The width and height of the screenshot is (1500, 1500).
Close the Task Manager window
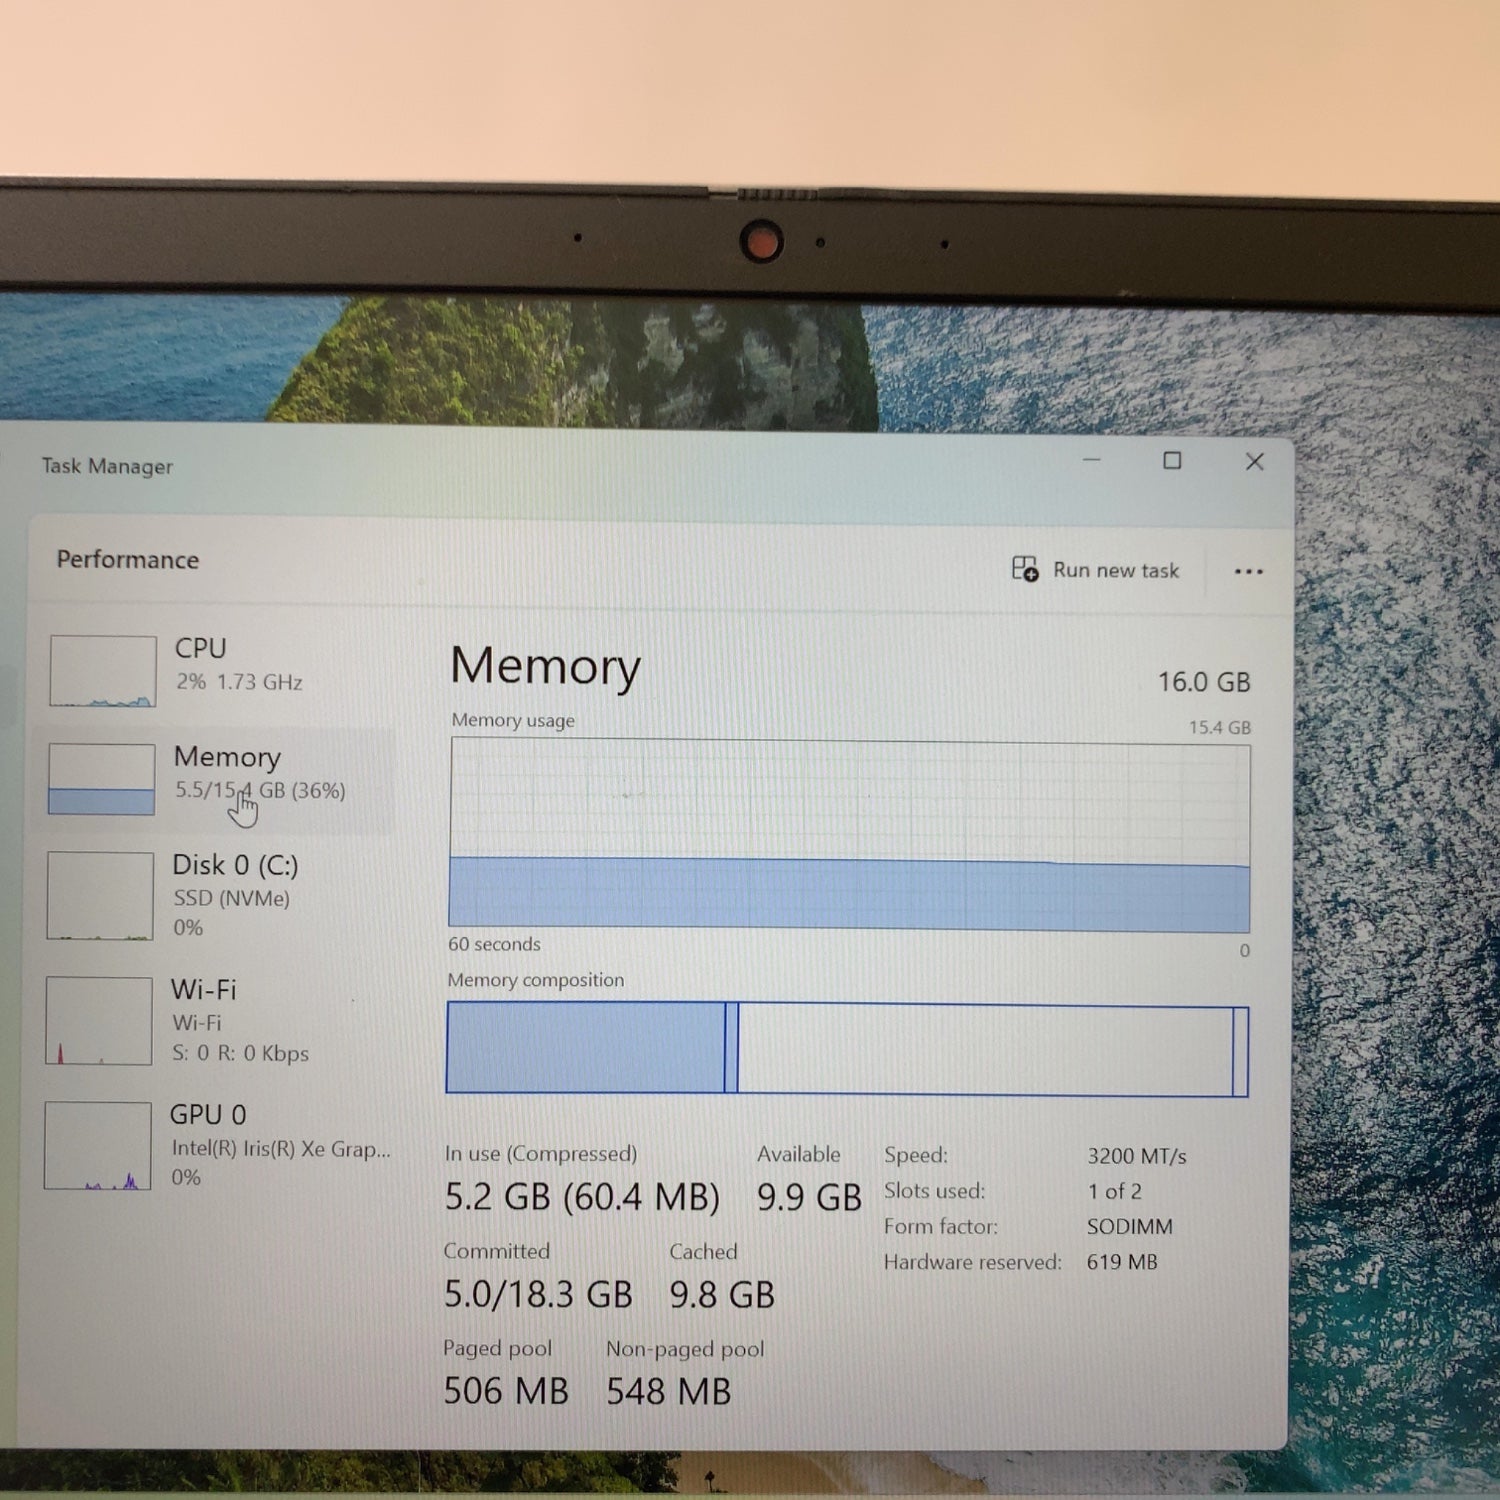point(1254,461)
